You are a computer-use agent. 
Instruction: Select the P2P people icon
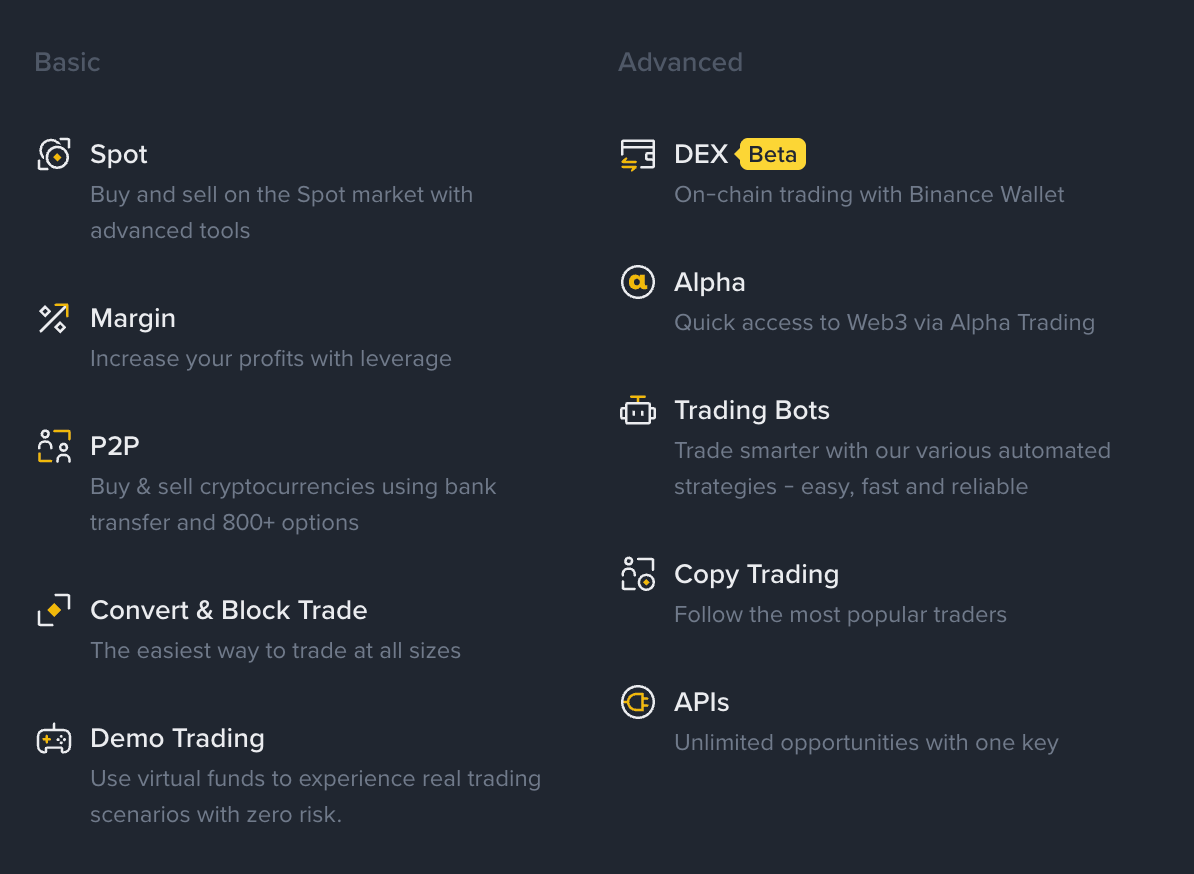pos(54,446)
